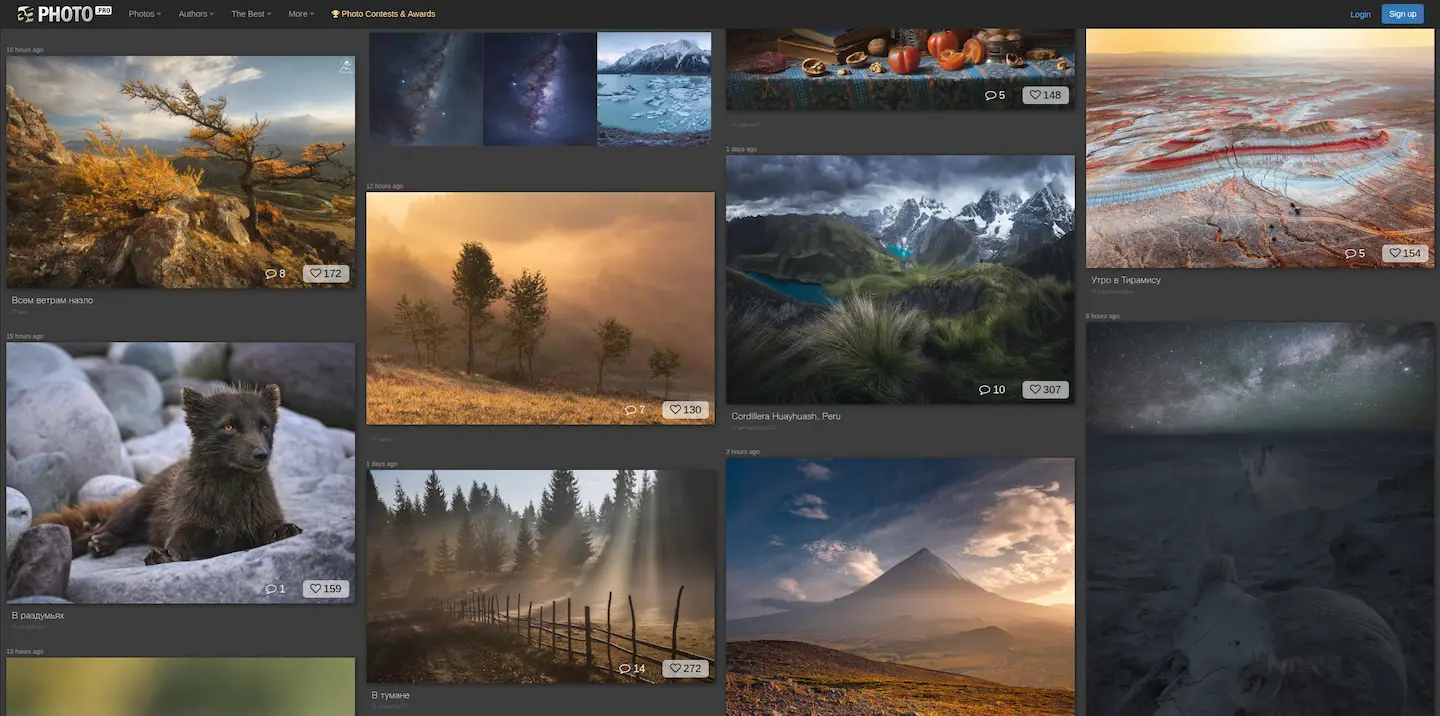This screenshot has width=1440, height=716.
Task: Open the "В тумане" photo title
Action: pyautogui.click(x=390, y=695)
